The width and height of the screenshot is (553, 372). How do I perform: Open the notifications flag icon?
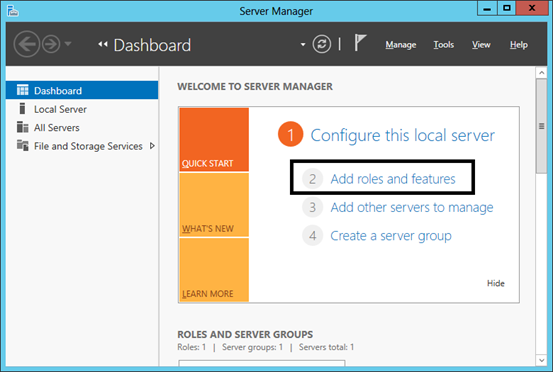(360, 43)
